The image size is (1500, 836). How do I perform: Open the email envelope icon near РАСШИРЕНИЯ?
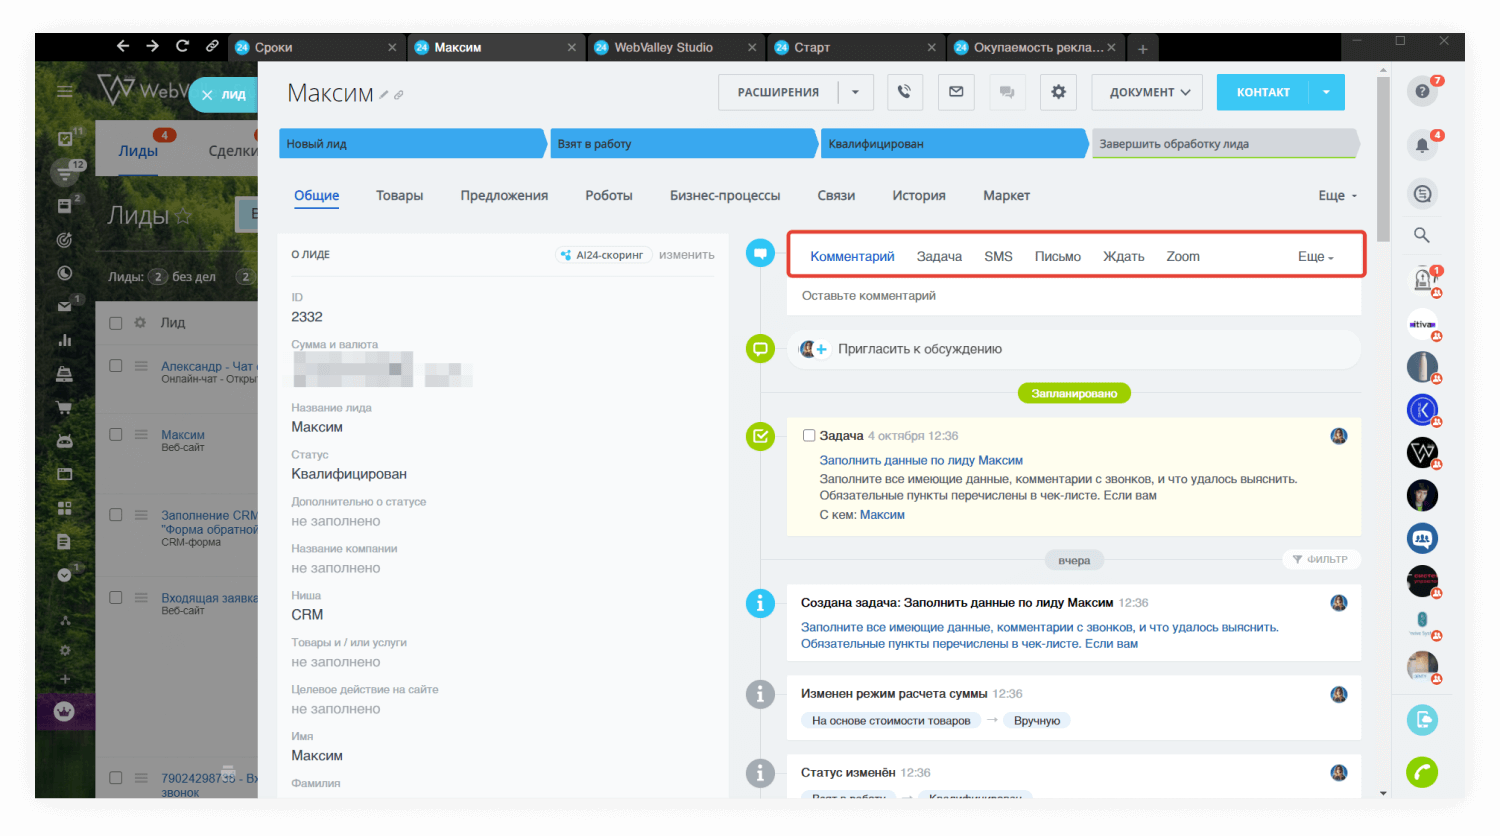point(956,92)
